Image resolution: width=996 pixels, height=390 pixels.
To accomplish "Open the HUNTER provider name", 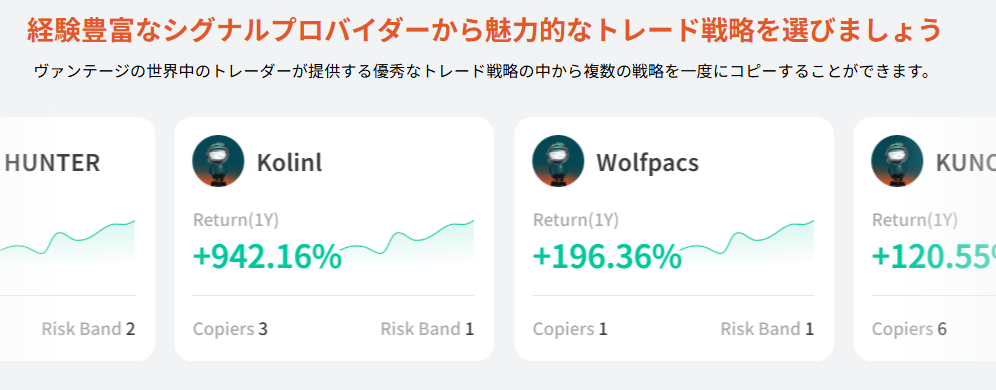I will pos(52,163).
